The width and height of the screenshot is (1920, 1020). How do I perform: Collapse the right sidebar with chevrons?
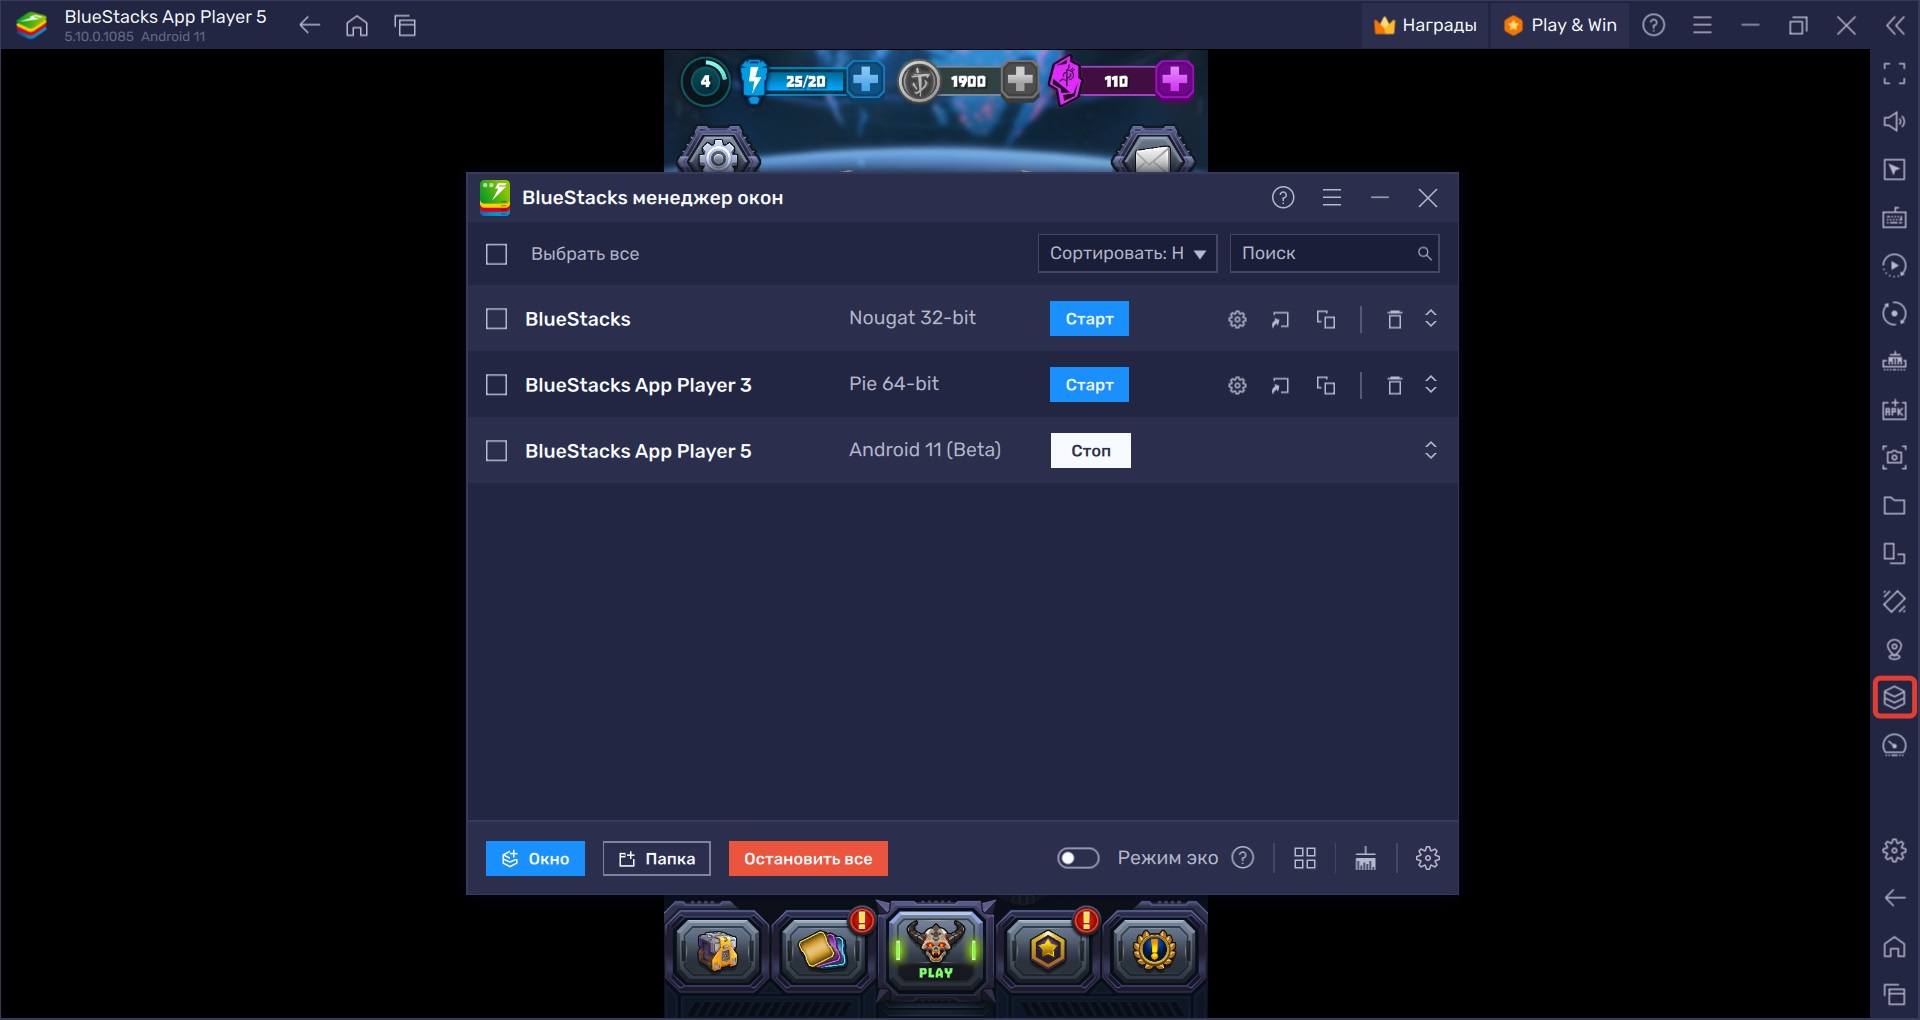tap(1894, 26)
